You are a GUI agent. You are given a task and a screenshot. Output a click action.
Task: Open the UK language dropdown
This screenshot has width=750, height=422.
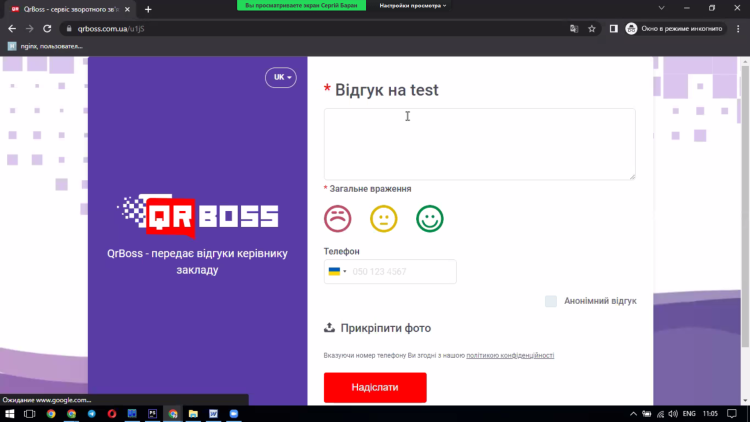point(280,78)
